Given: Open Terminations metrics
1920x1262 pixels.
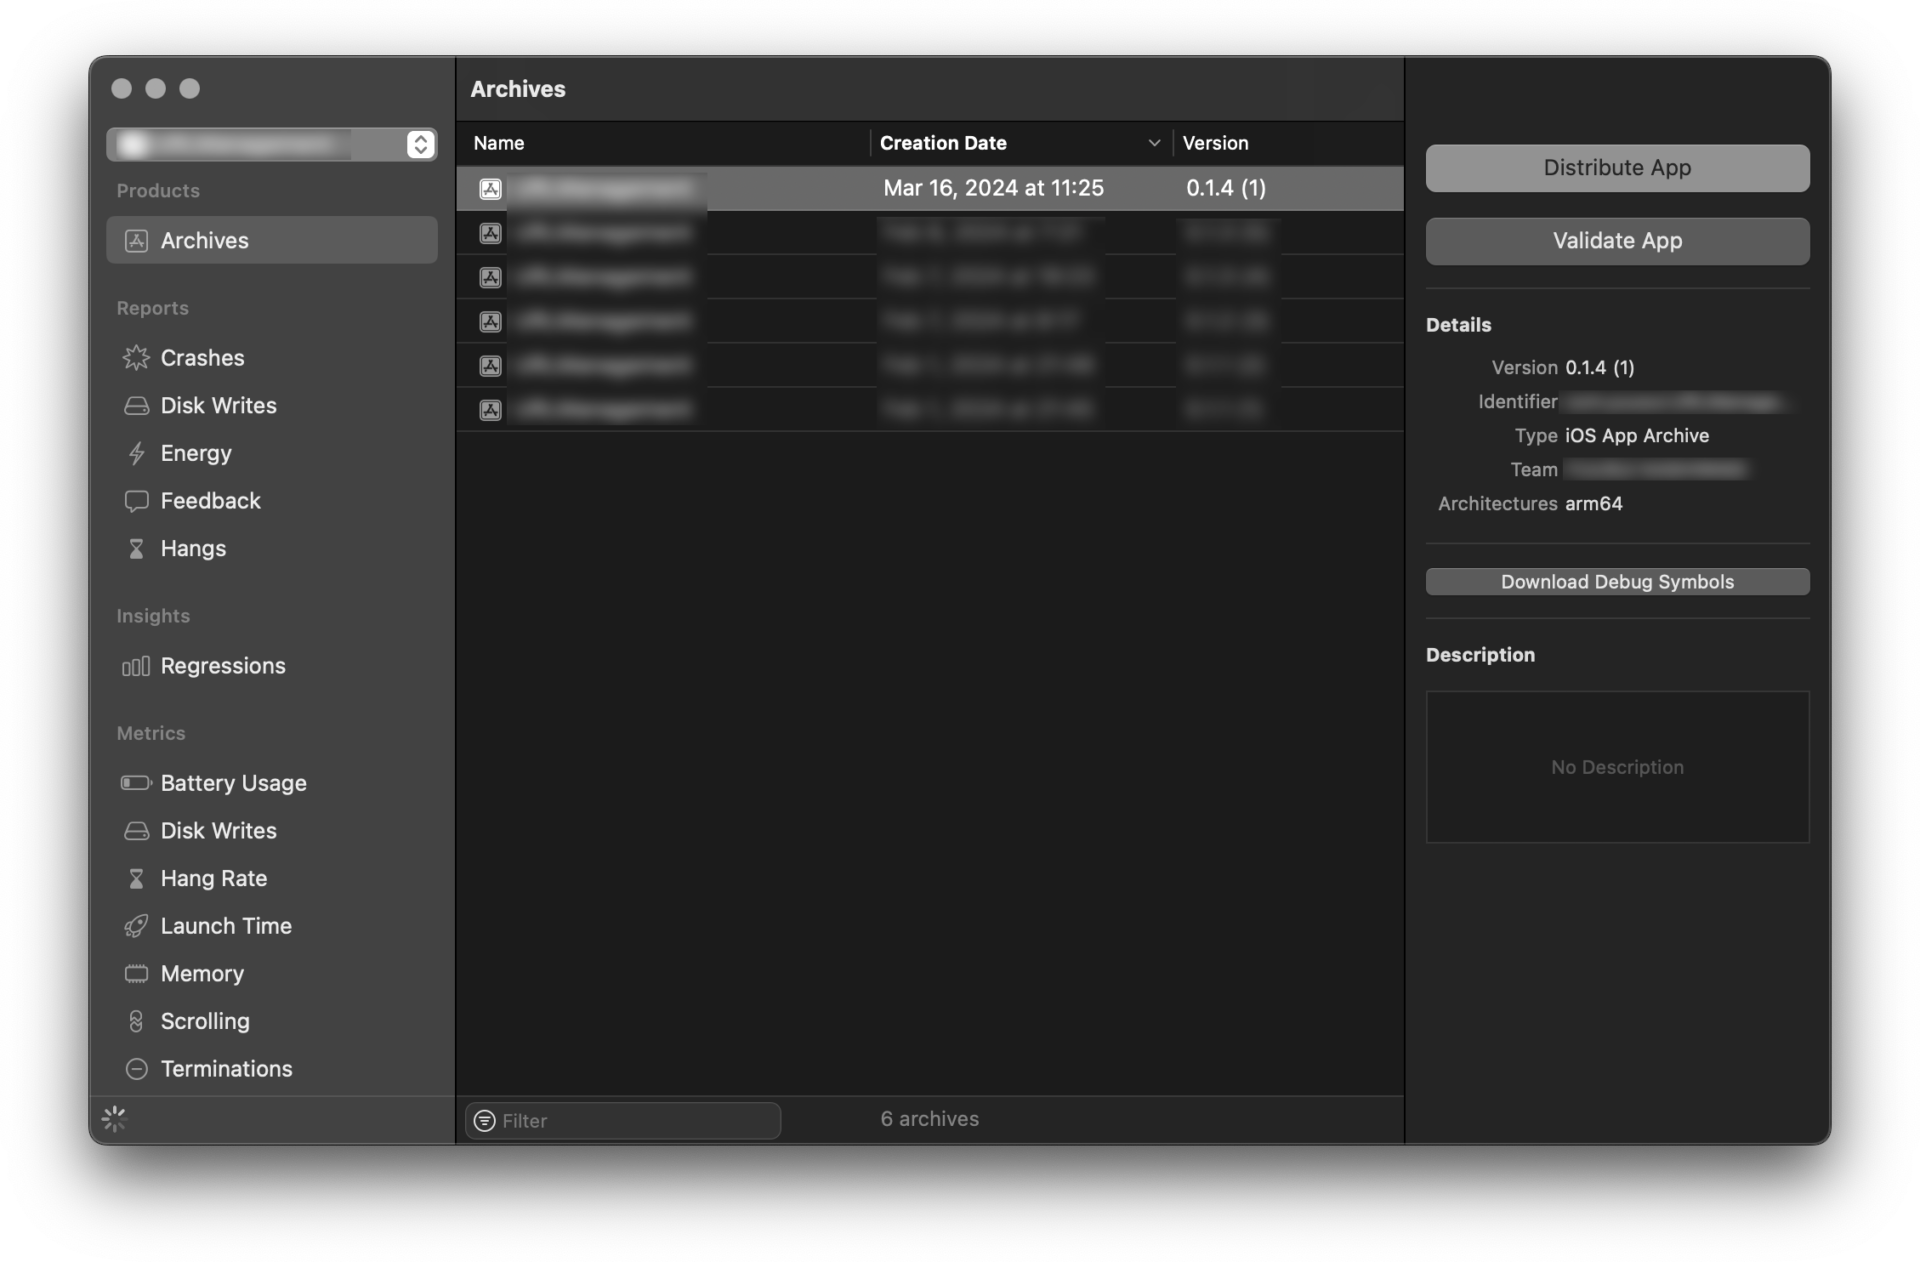Looking at the screenshot, I should point(272,1069).
